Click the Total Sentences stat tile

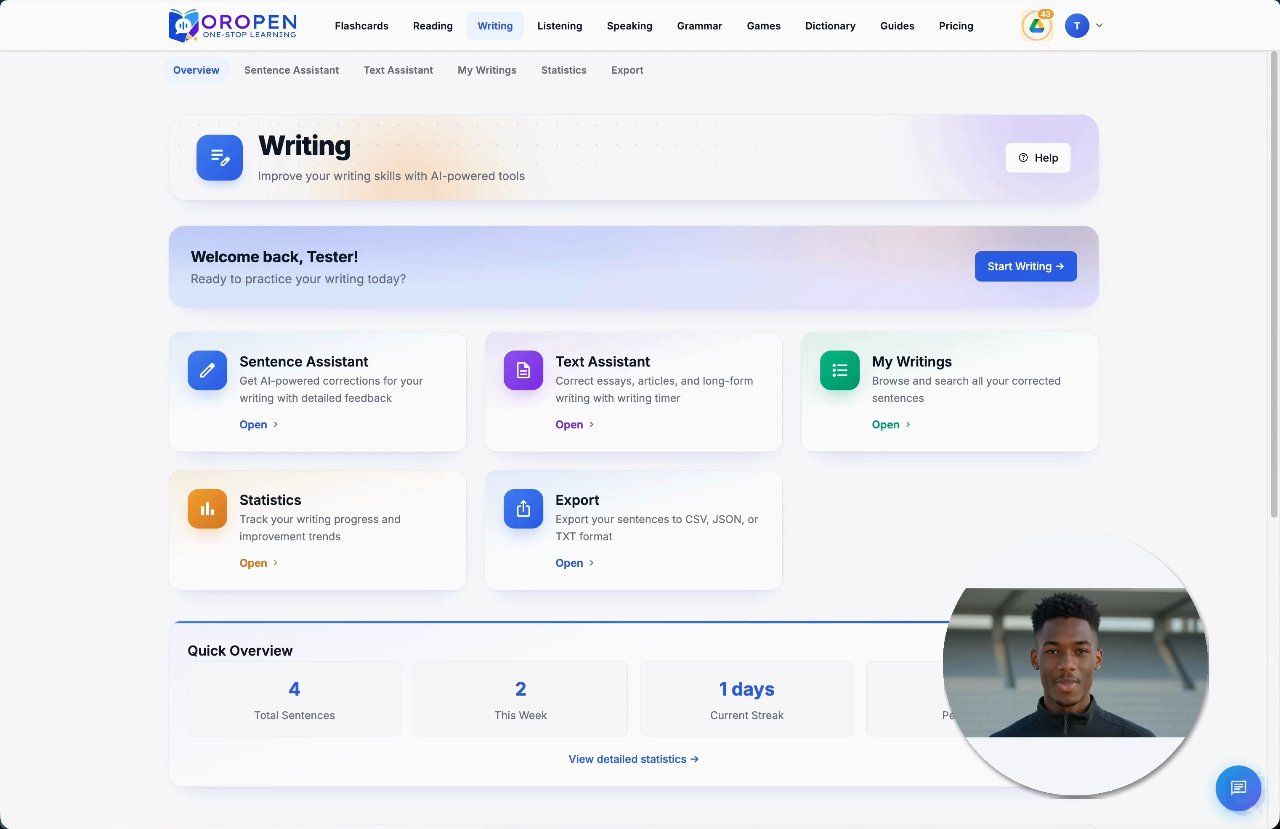[294, 699]
